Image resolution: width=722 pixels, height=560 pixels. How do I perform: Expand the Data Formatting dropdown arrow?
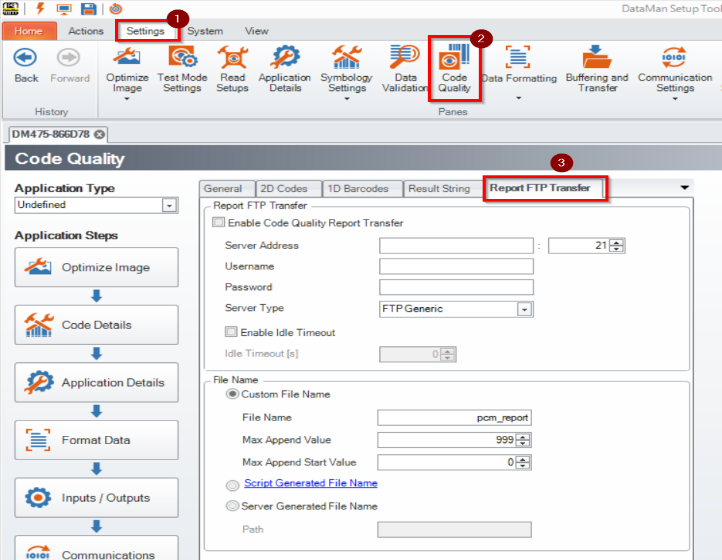519,98
